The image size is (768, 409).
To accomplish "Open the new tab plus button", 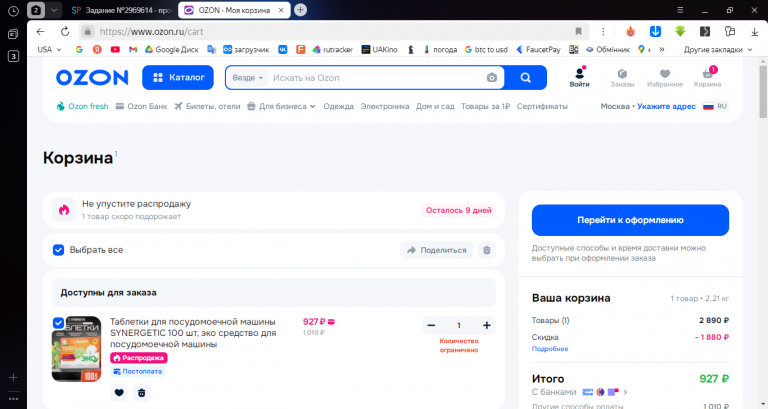I will (301, 10).
